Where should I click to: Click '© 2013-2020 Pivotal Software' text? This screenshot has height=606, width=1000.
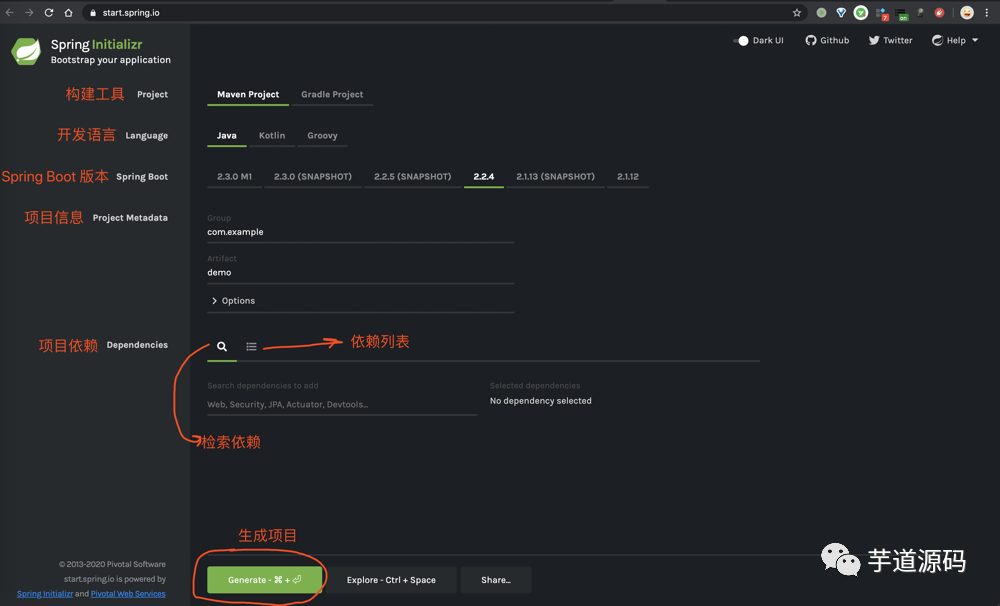tap(112, 565)
